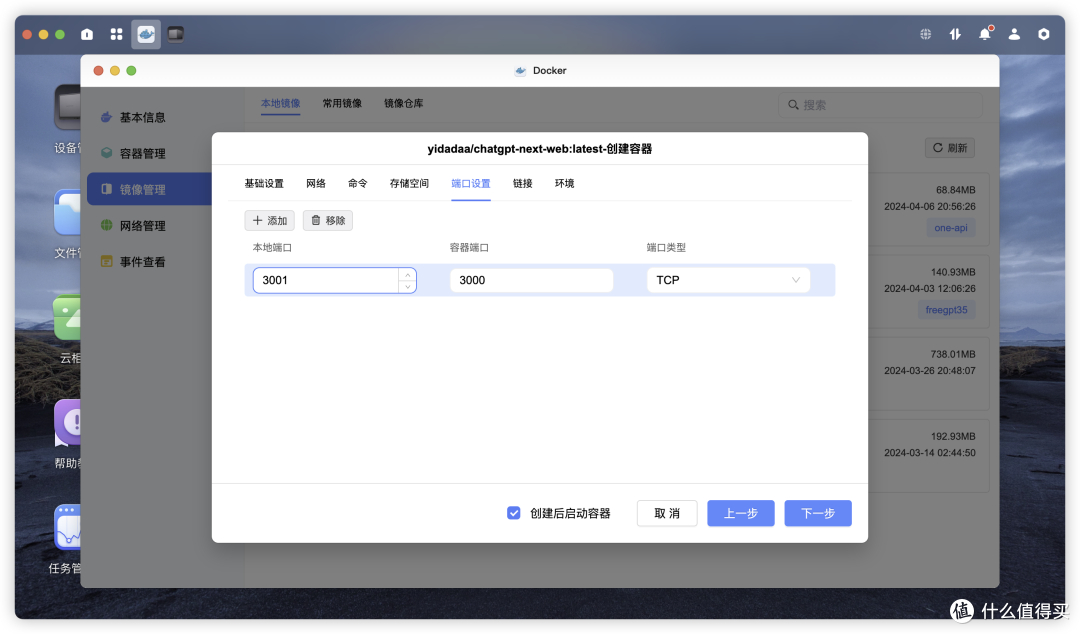Click the 上一步 previous step button
The width and height of the screenshot is (1080, 634).
[741, 513]
